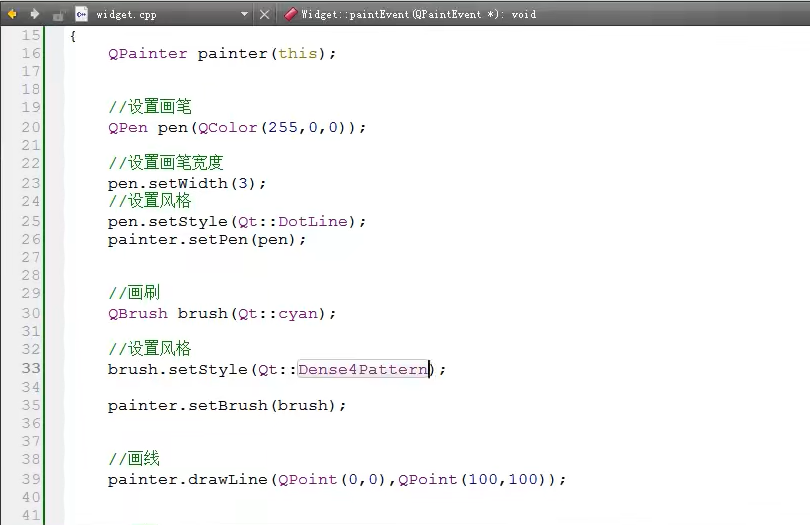Click Qt::cyan color value

point(278,314)
